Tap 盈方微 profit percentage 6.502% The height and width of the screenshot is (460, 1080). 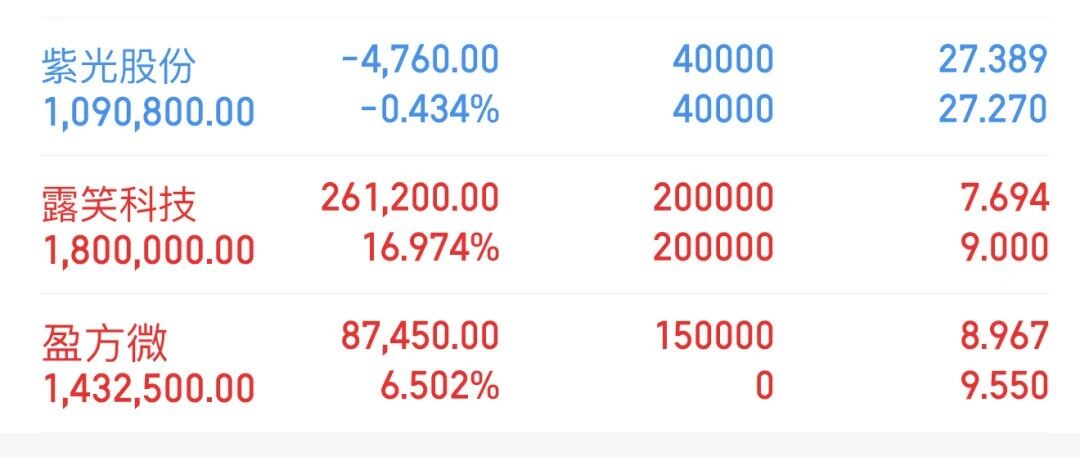pyautogui.click(x=440, y=387)
